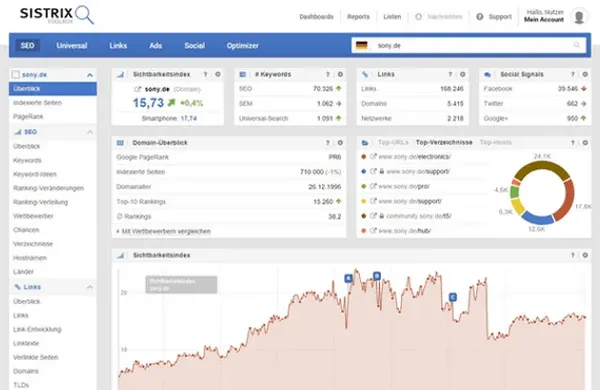Open Domain-Überblick settings gear

pyautogui.click(x=340, y=143)
